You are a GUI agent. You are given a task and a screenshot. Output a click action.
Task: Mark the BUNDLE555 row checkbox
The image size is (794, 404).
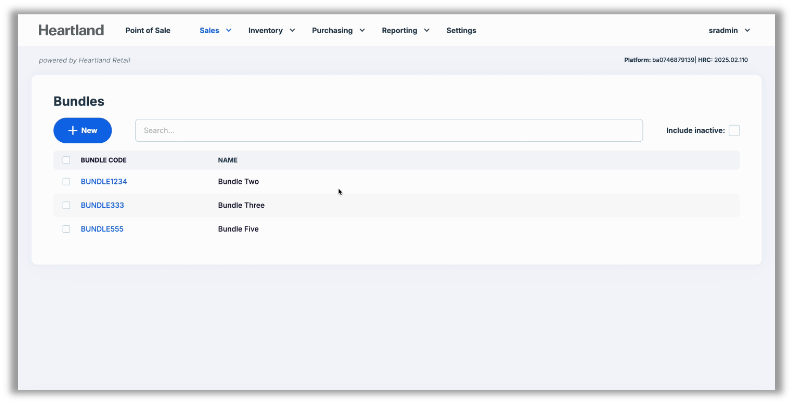pos(66,229)
